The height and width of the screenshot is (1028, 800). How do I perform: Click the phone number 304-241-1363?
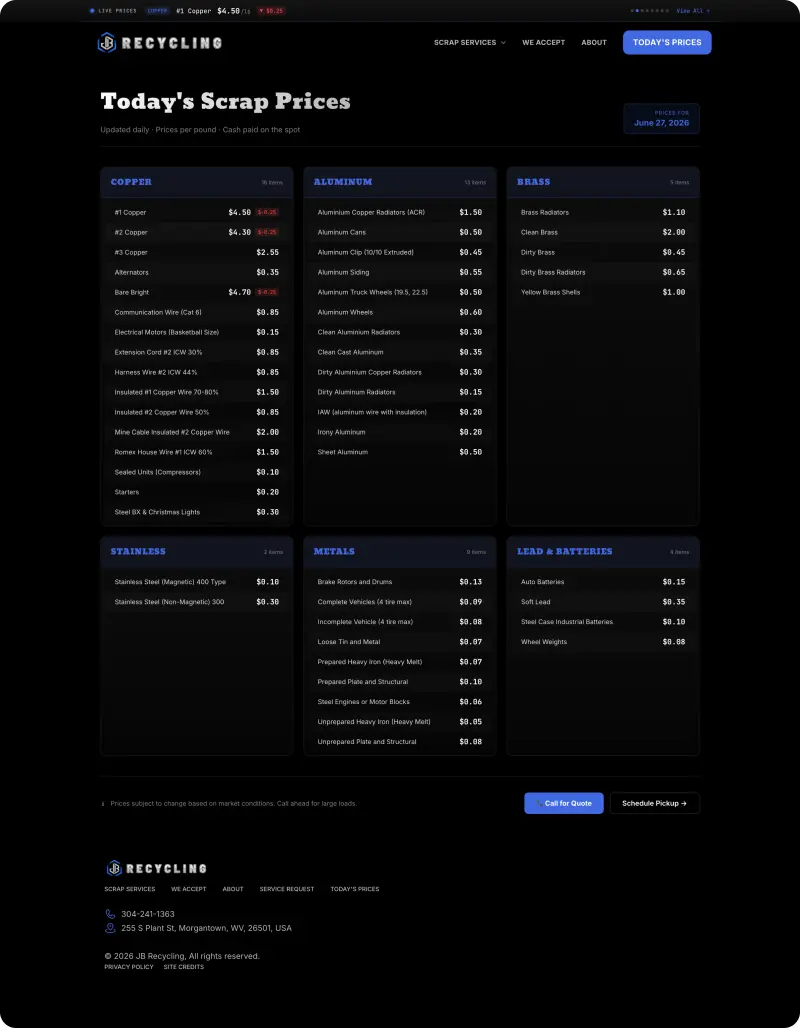[148, 914]
